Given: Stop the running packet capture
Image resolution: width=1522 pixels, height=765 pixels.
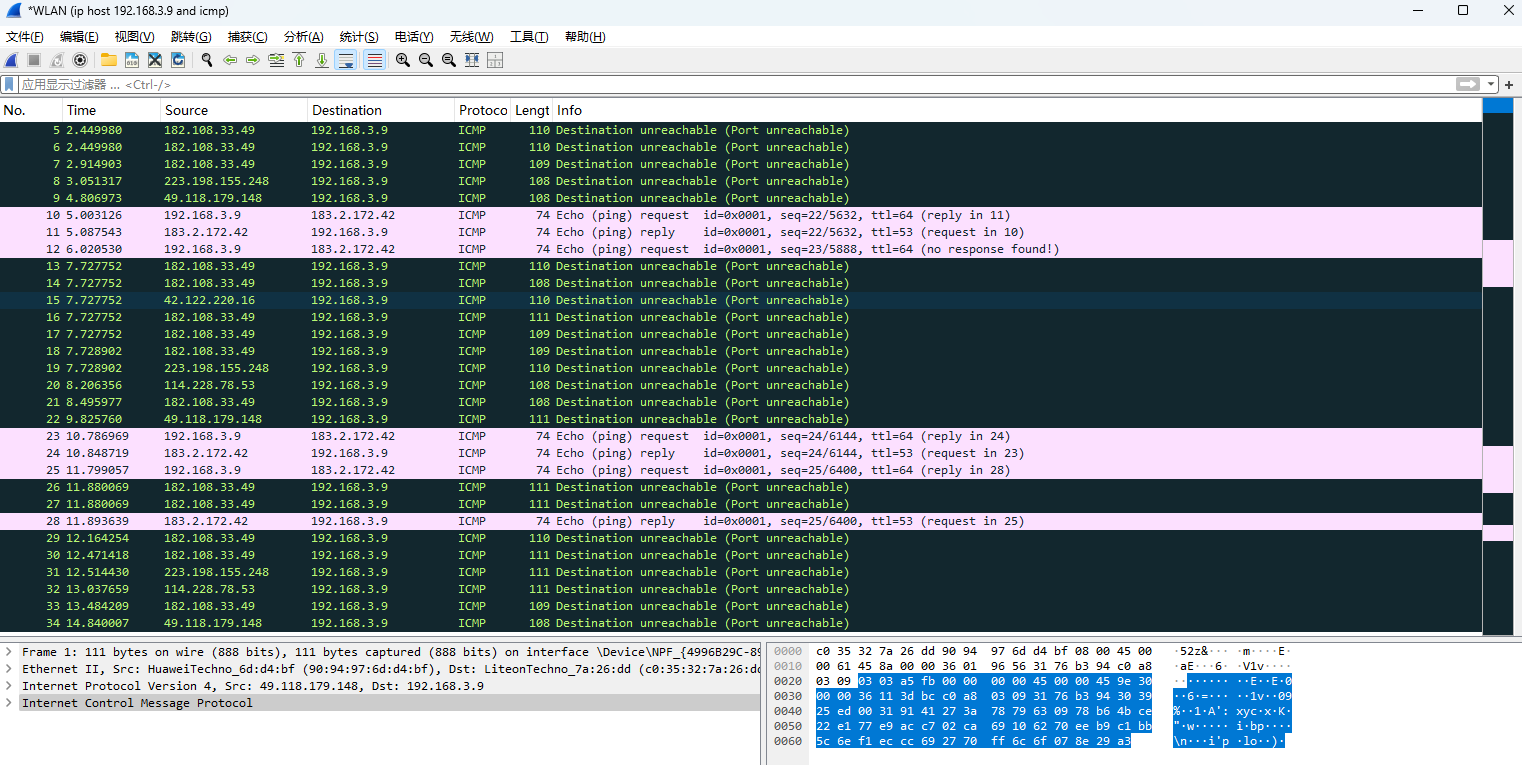Looking at the screenshot, I should pyautogui.click(x=34, y=60).
